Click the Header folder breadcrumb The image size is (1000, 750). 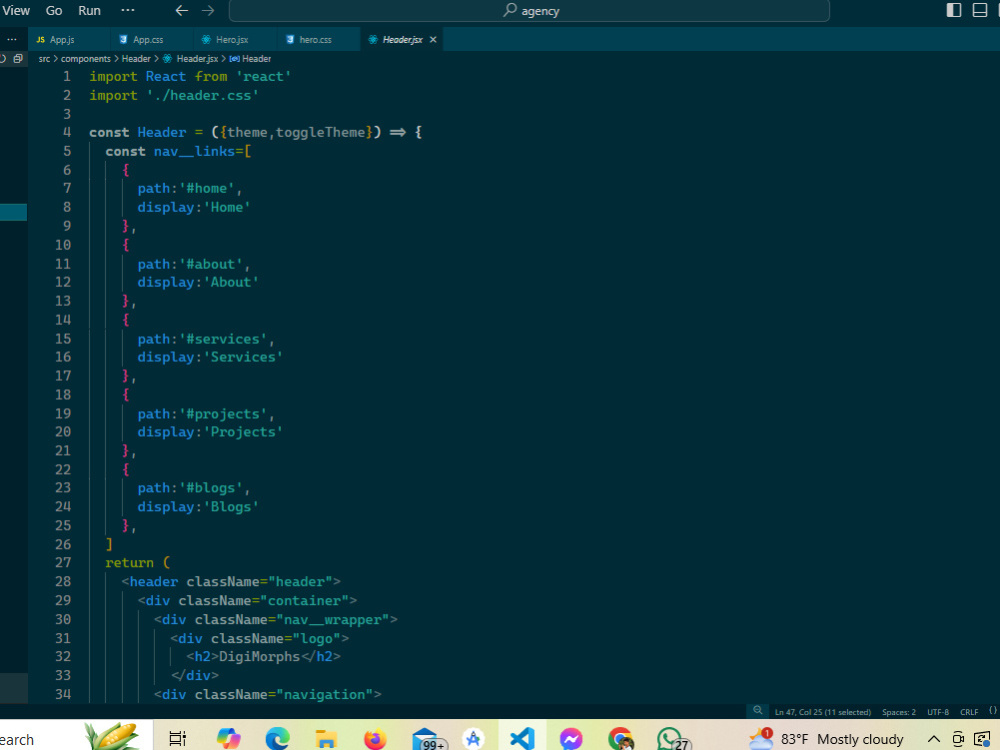tap(136, 59)
